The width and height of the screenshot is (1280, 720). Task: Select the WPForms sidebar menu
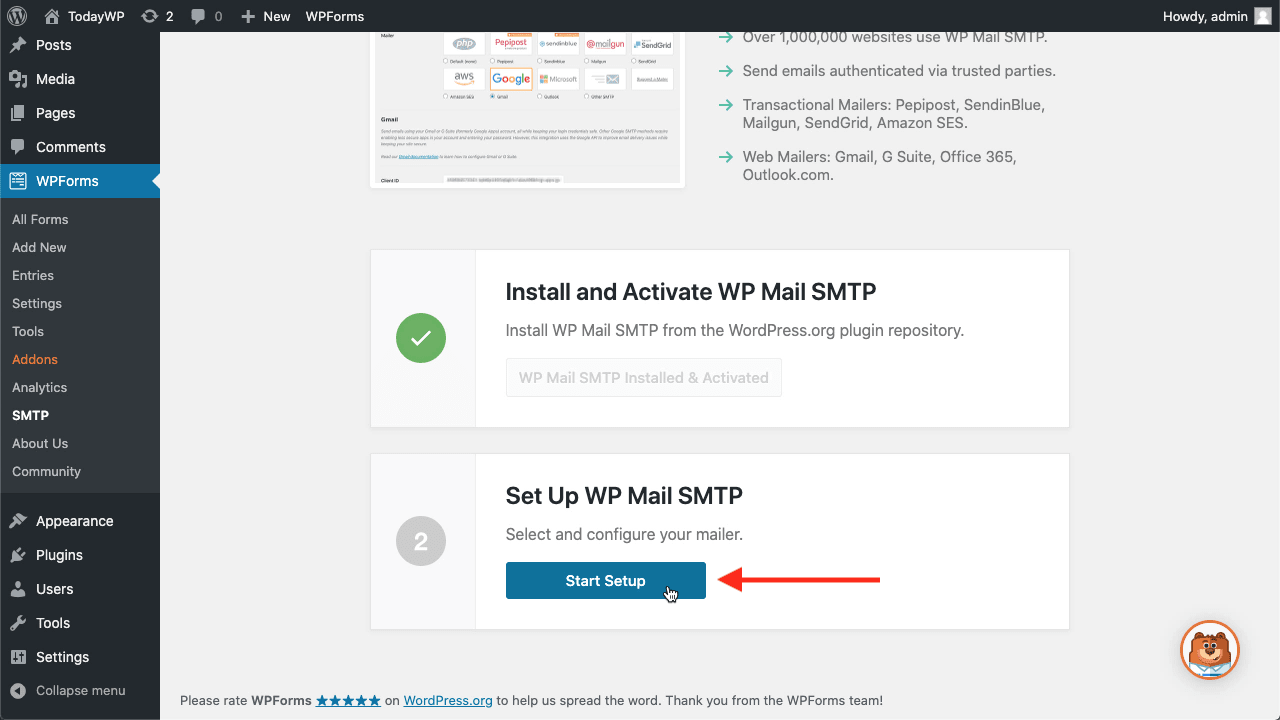(x=80, y=181)
